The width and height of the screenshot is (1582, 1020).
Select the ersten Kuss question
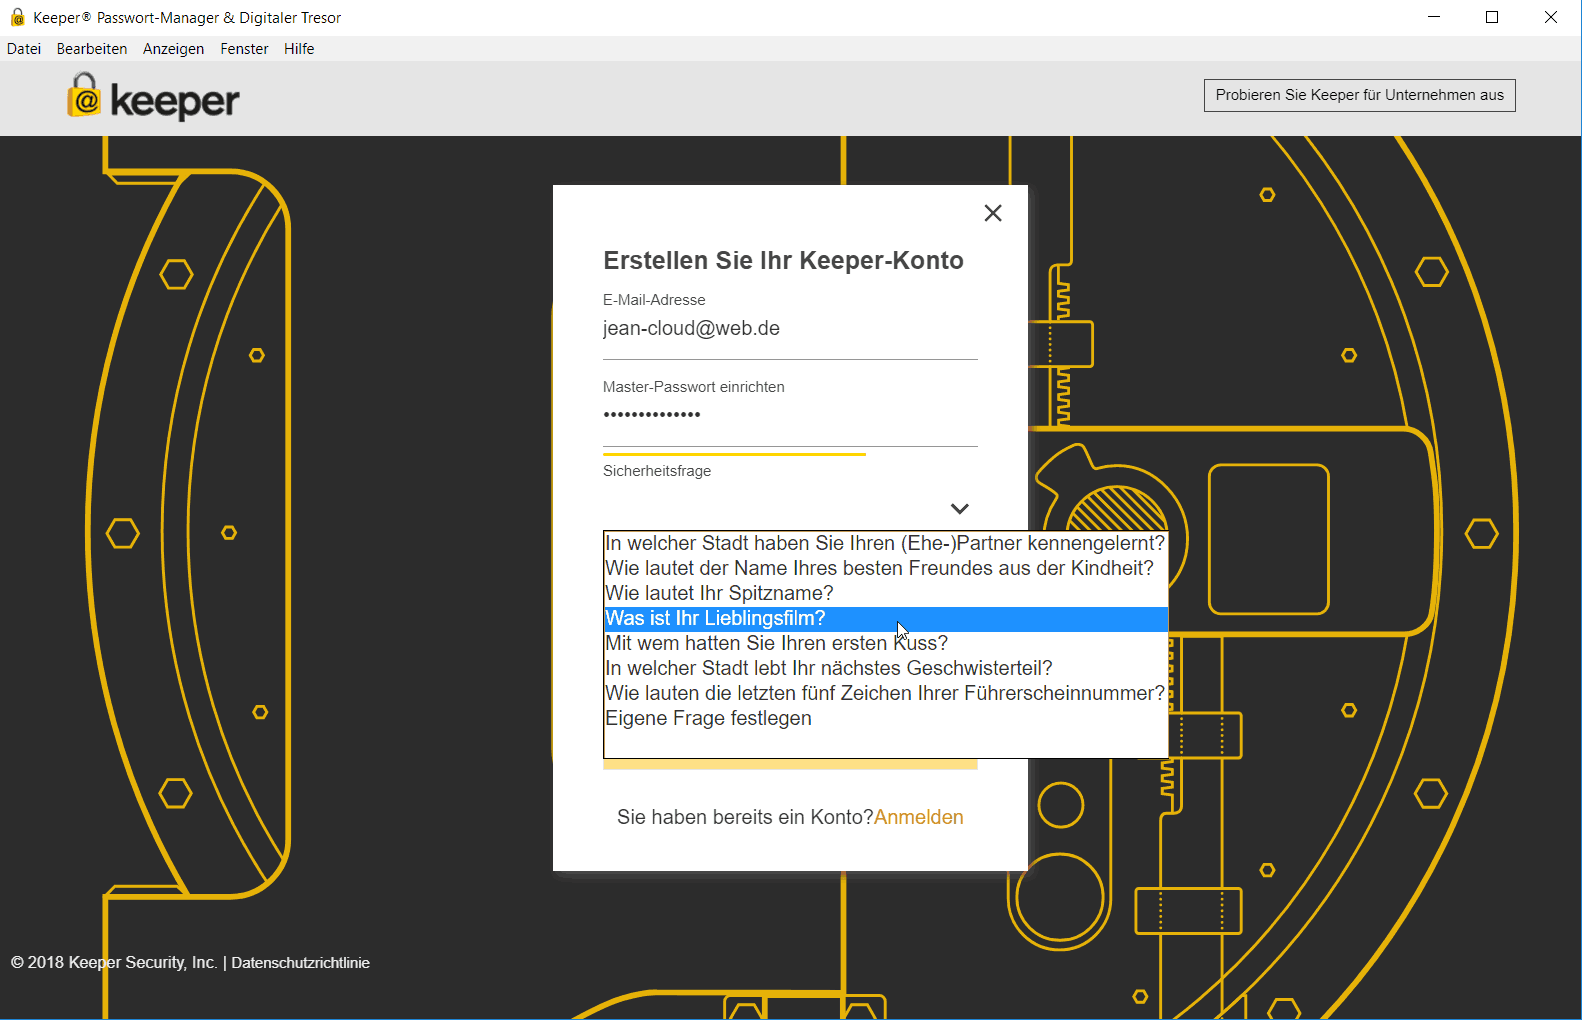click(x=886, y=643)
